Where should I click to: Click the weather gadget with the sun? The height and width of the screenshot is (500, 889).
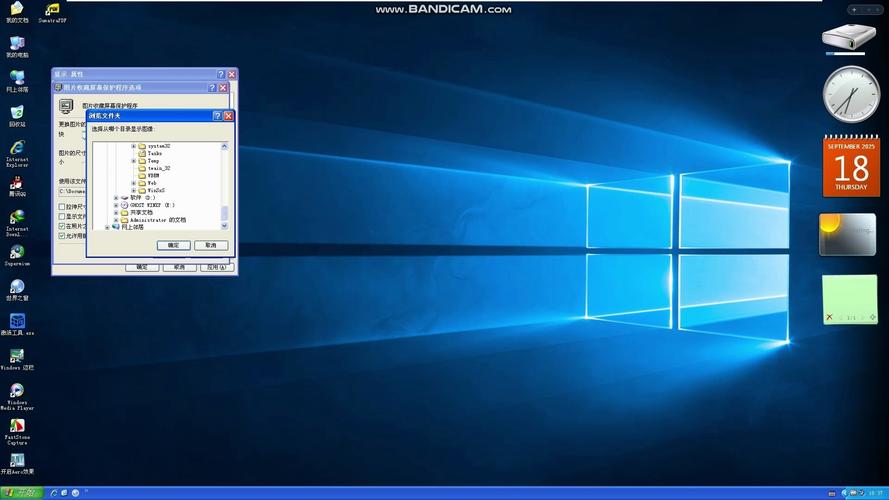click(848, 234)
